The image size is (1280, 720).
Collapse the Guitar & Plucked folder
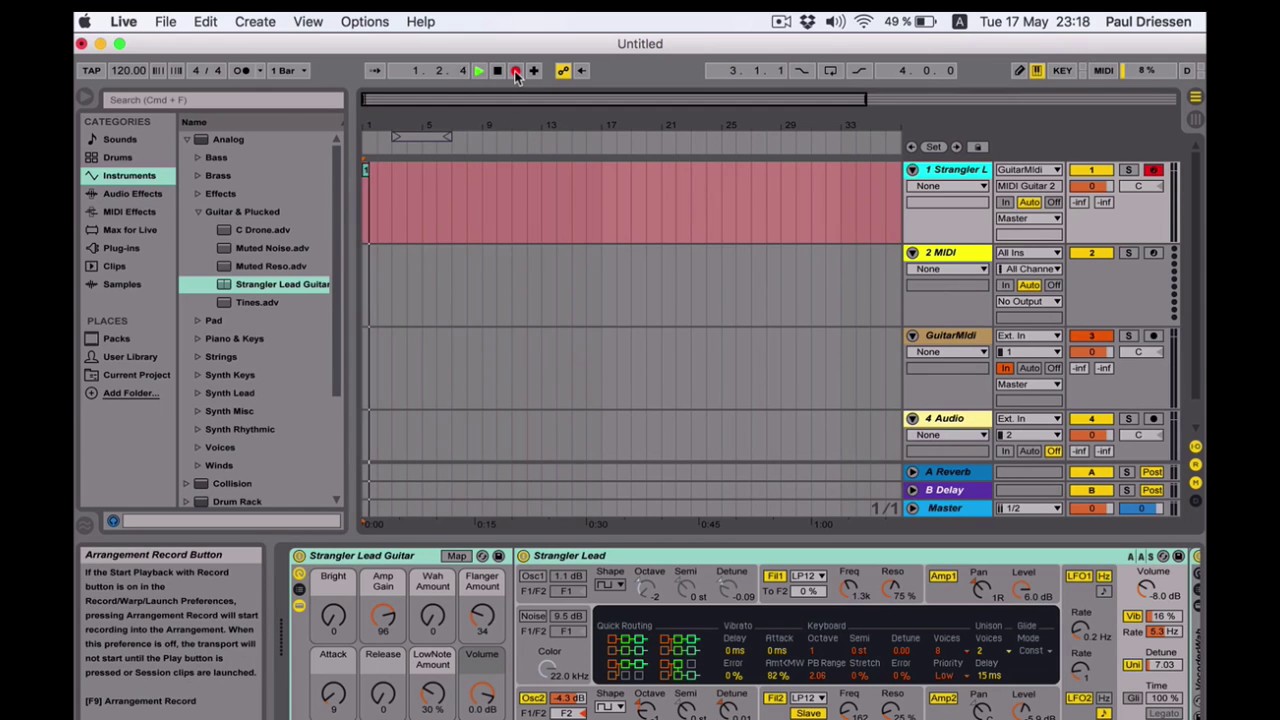click(197, 212)
